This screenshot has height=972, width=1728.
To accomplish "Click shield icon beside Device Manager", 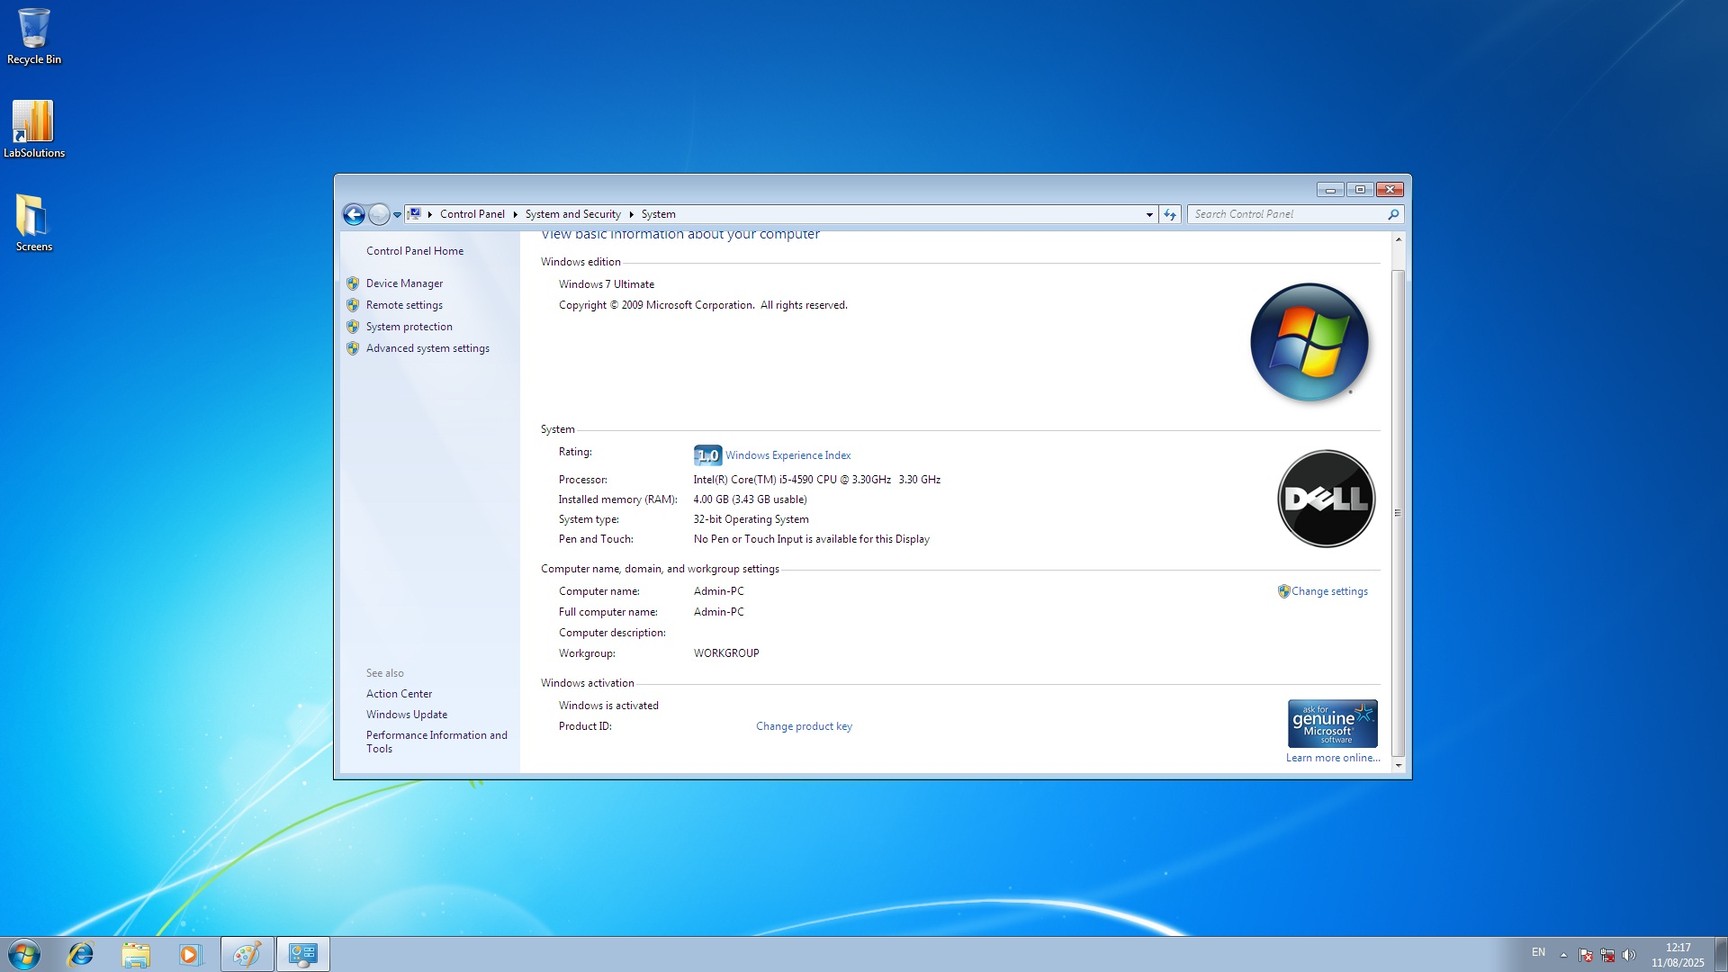I will click(353, 283).
